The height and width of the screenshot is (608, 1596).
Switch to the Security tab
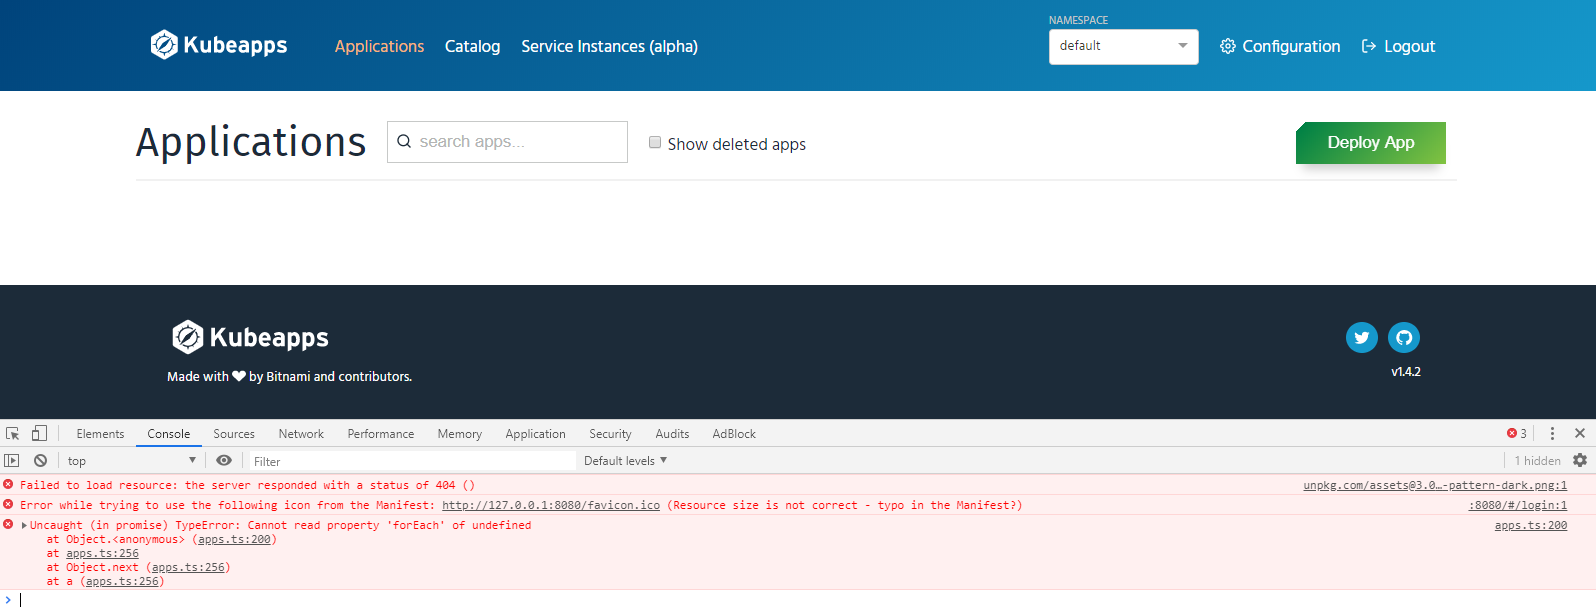[610, 434]
